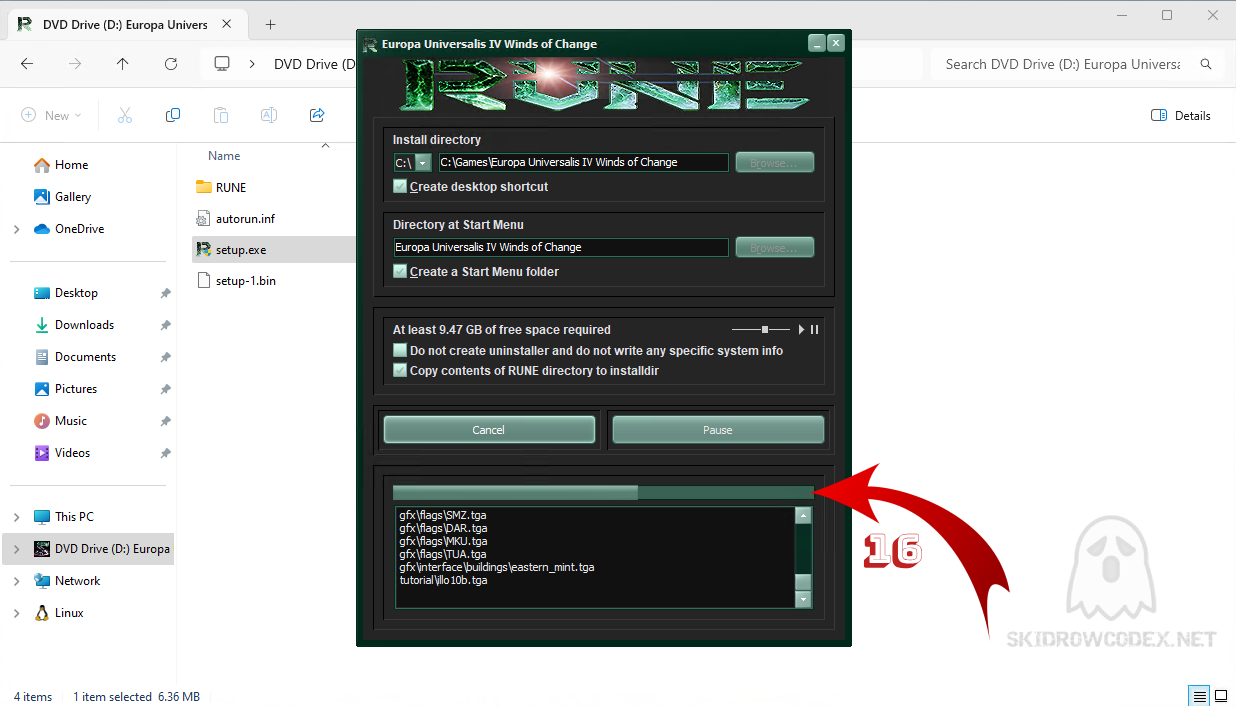Image resolution: width=1236 pixels, height=706 pixels.
Task: Expand This PC tree node
Action: [x=16, y=517]
